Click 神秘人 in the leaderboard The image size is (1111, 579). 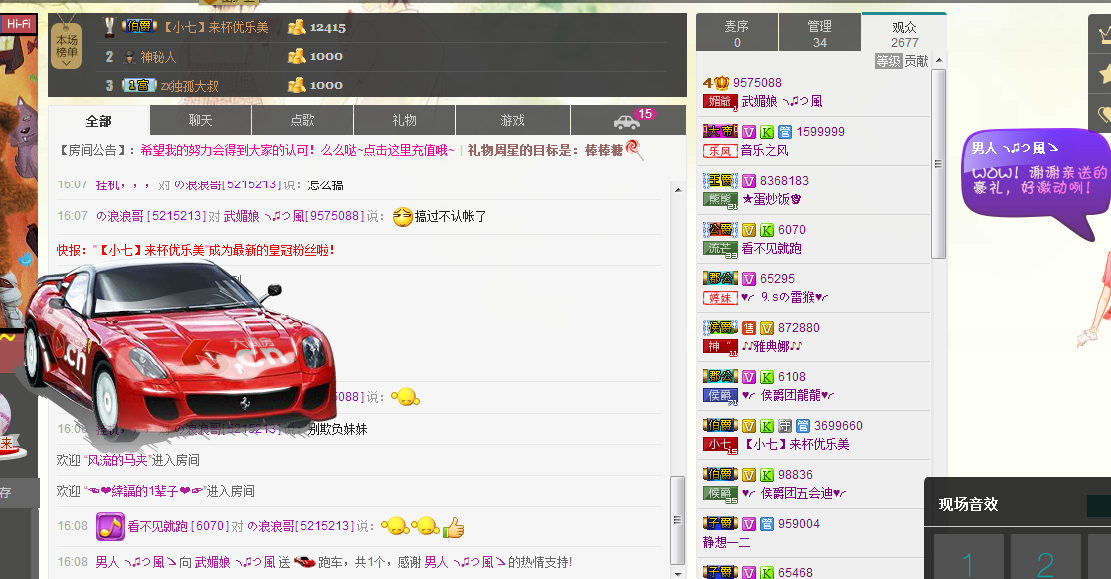click(158, 57)
